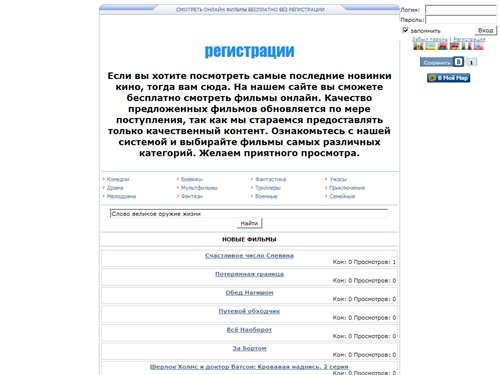
Task: Open the Драма category
Action: tap(115, 188)
